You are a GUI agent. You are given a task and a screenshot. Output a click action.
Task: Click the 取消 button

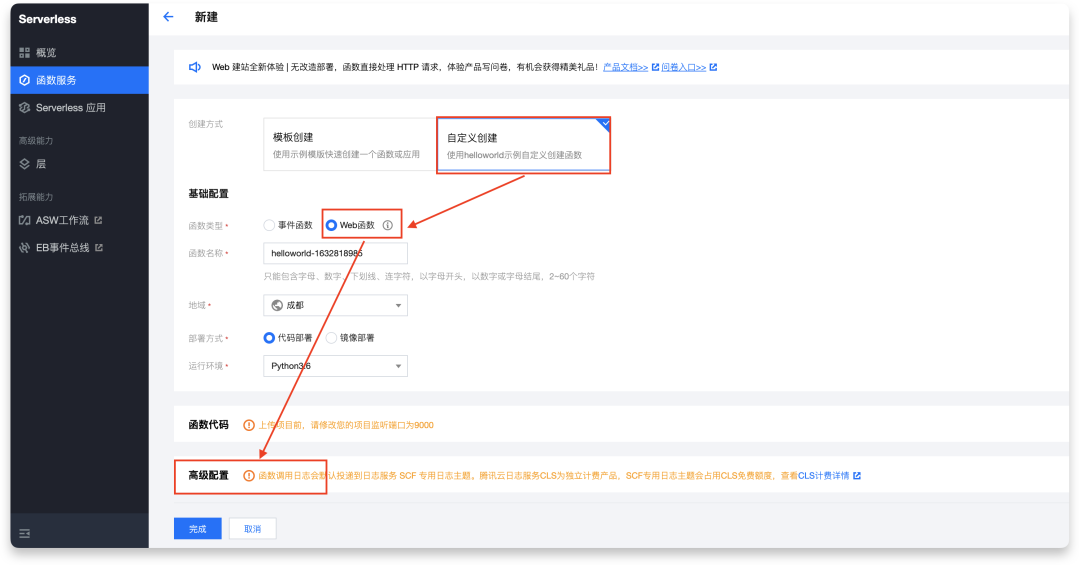click(x=253, y=529)
